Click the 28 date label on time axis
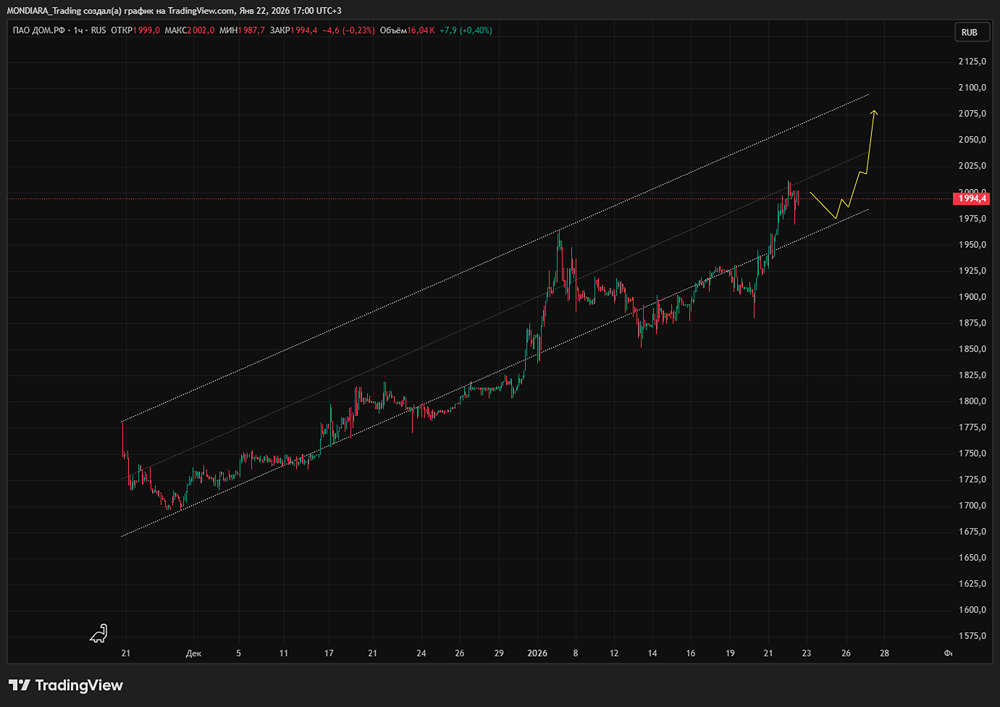 pyautogui.click(x=884, y=653)
